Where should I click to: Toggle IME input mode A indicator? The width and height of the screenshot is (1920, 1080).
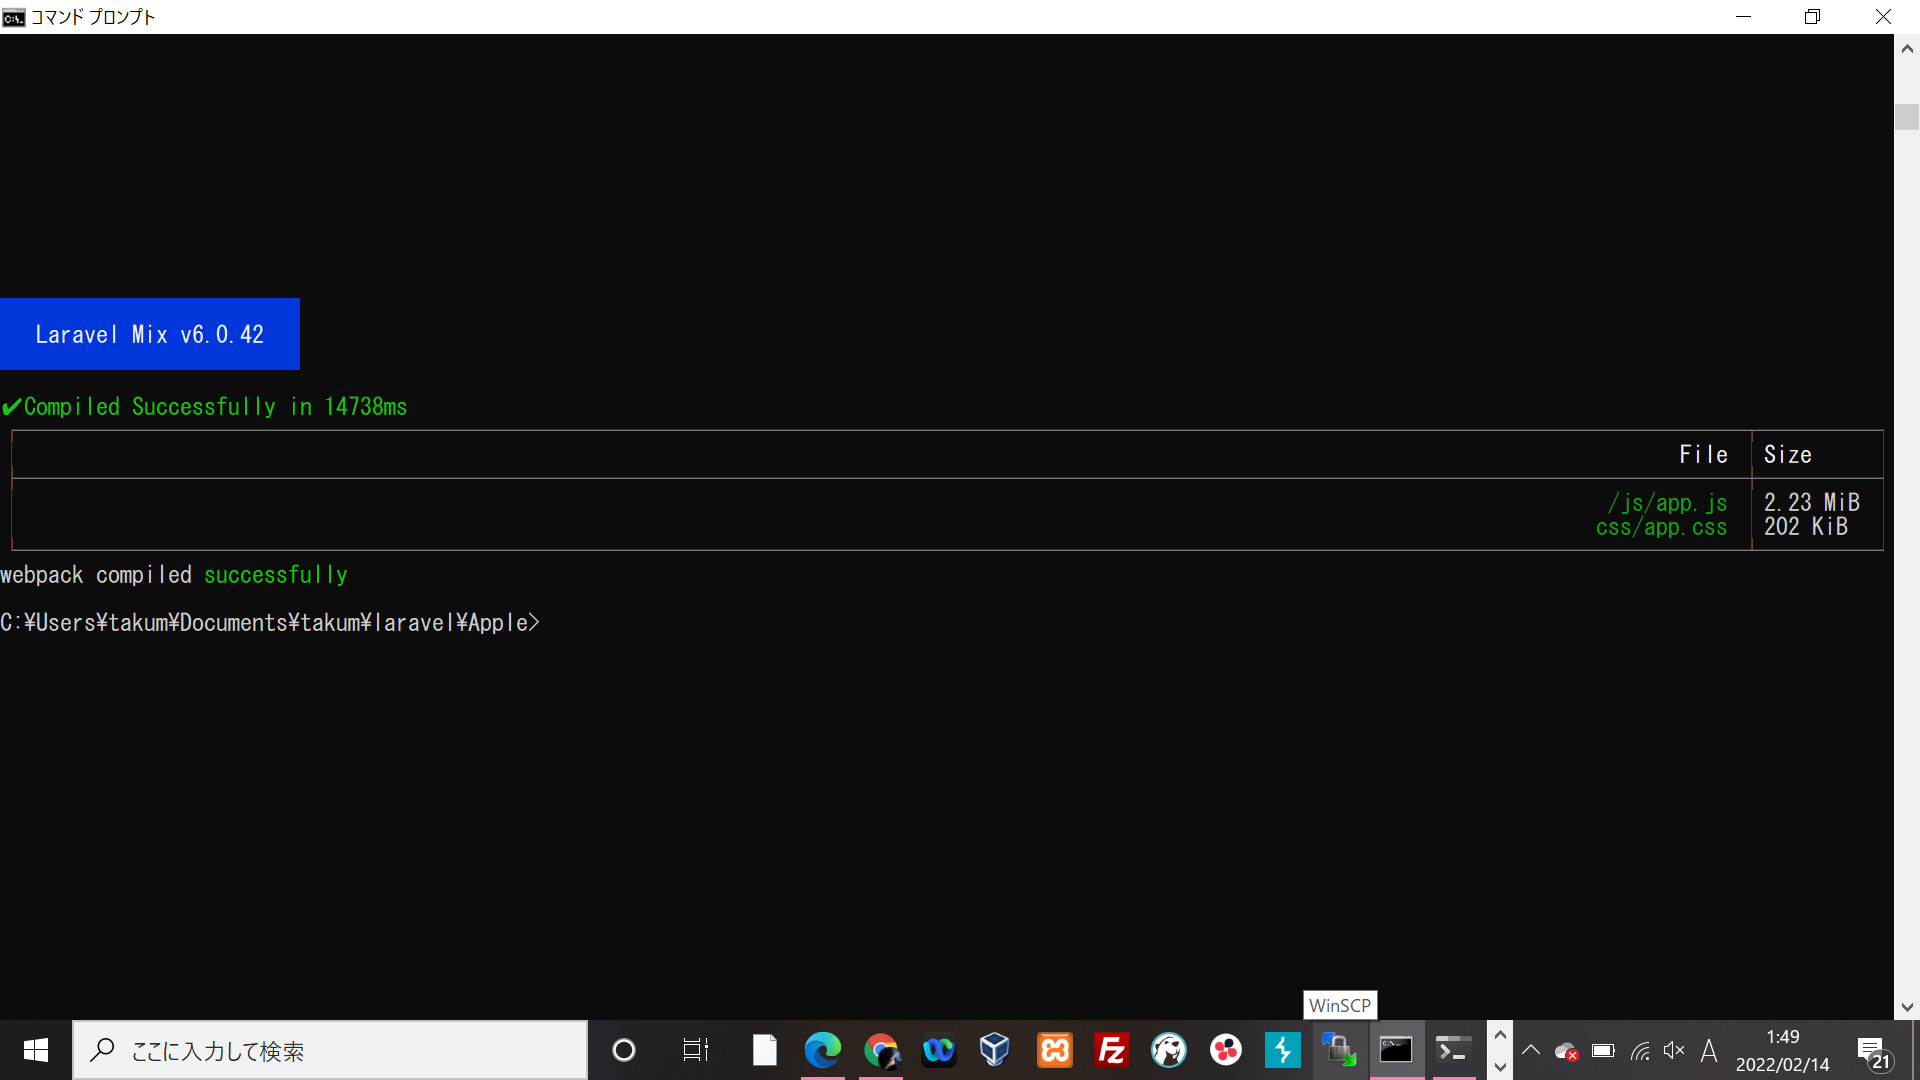pos(1709,1050)
